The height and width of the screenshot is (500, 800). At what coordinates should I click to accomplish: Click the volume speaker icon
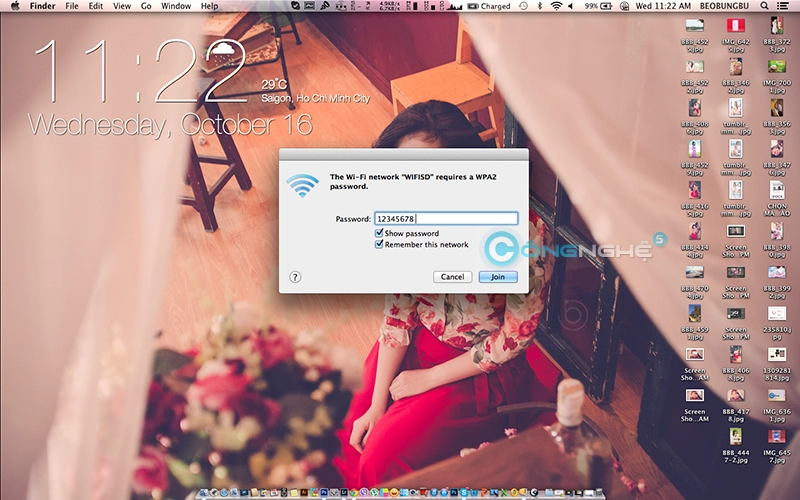tap(570, 6)
